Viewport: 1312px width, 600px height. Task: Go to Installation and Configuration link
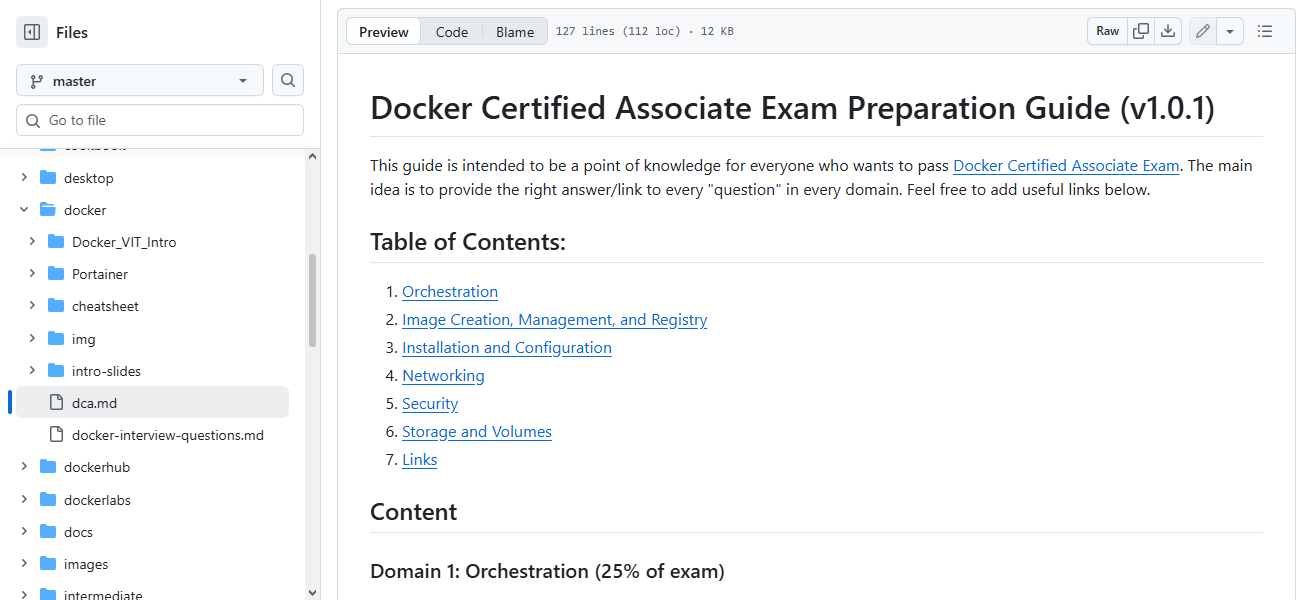coord(507,348)
